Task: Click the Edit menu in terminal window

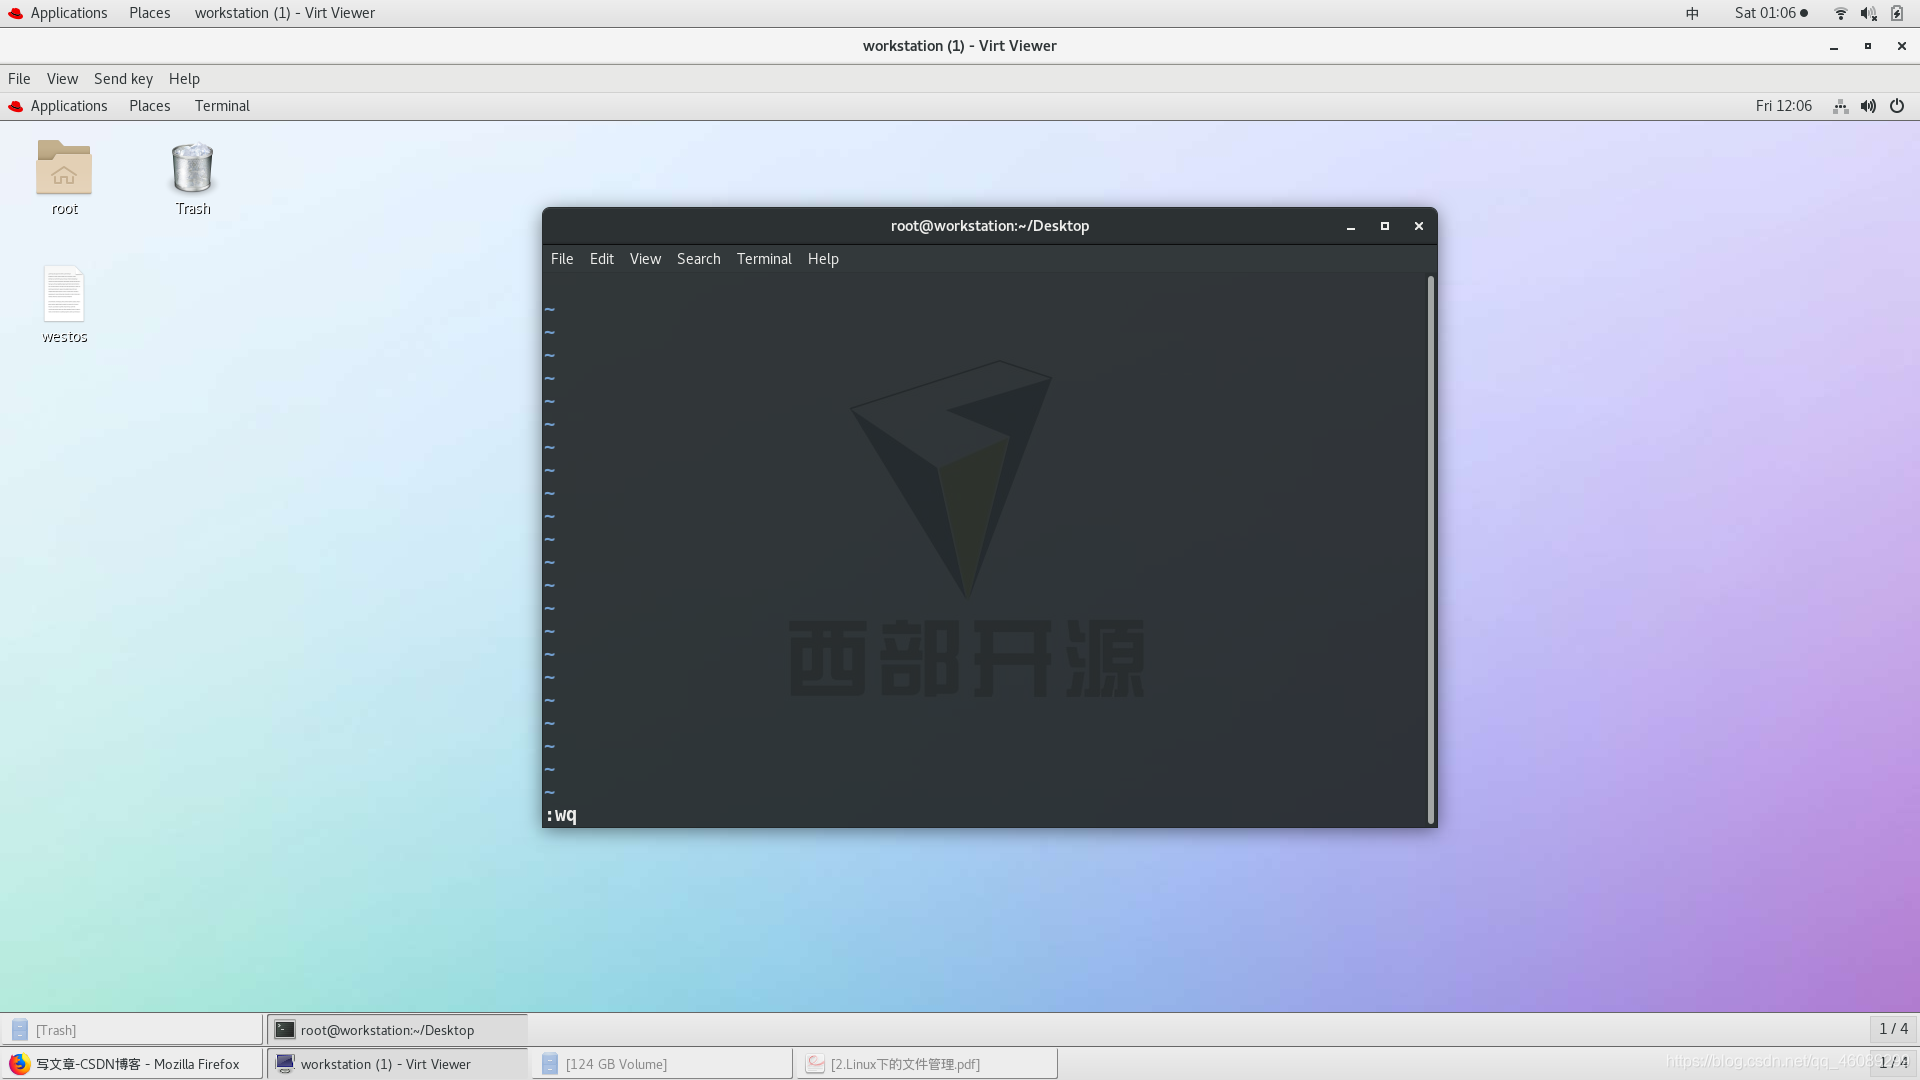Action: (601, 257)
